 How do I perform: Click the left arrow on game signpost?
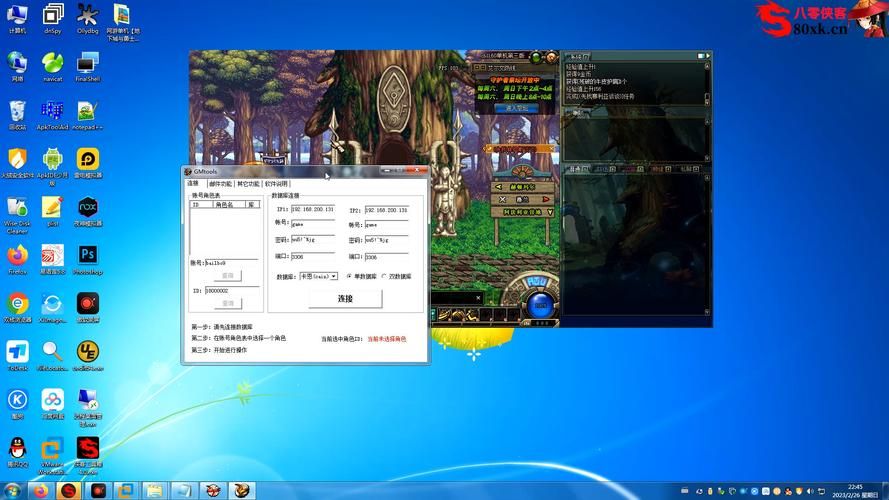point(498,187)
